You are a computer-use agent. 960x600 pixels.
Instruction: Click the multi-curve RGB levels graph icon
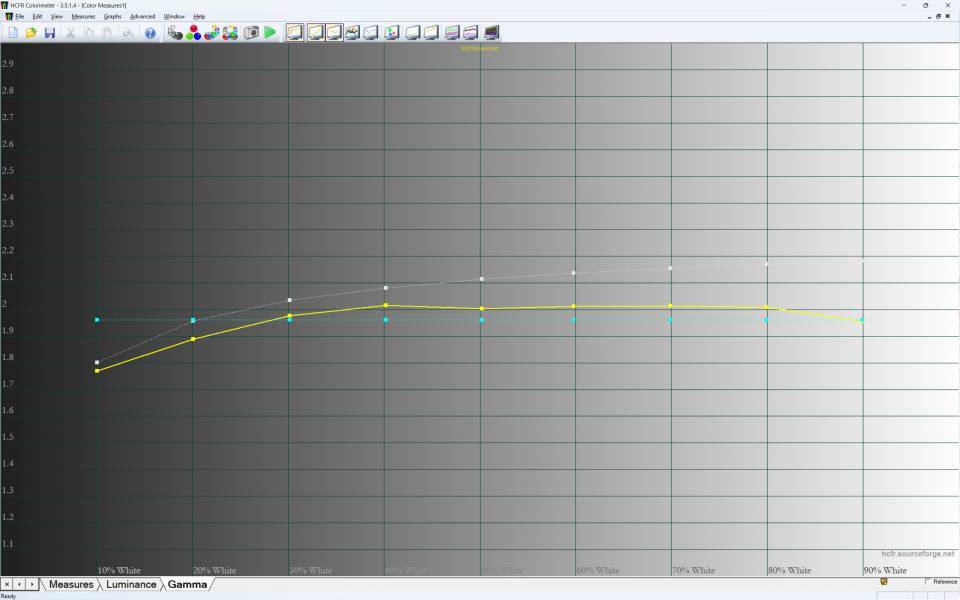tap(353, 32)
